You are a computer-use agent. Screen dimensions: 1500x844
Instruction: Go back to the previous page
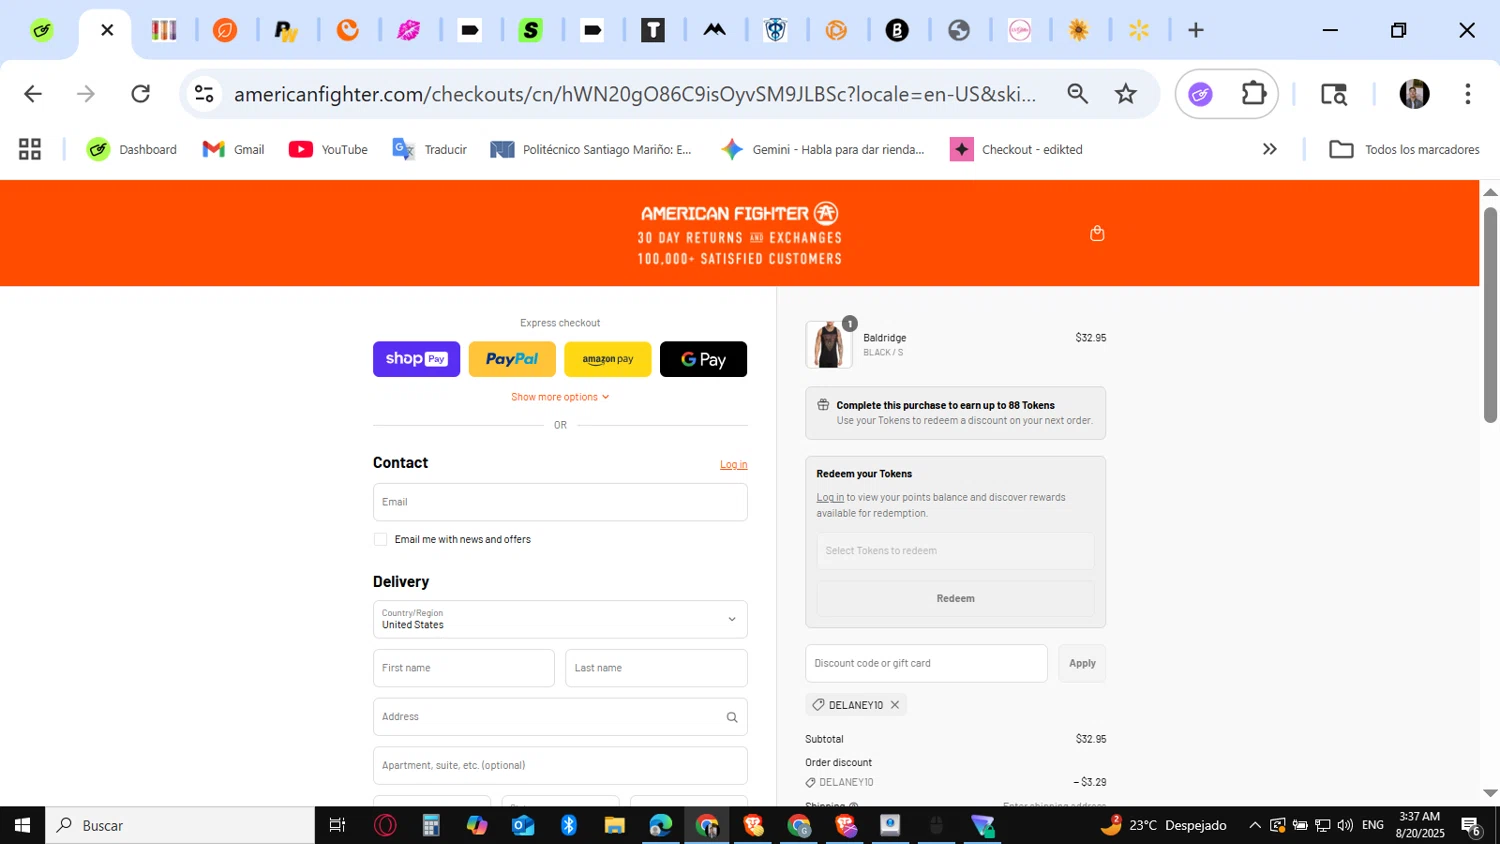coord(33,94)
